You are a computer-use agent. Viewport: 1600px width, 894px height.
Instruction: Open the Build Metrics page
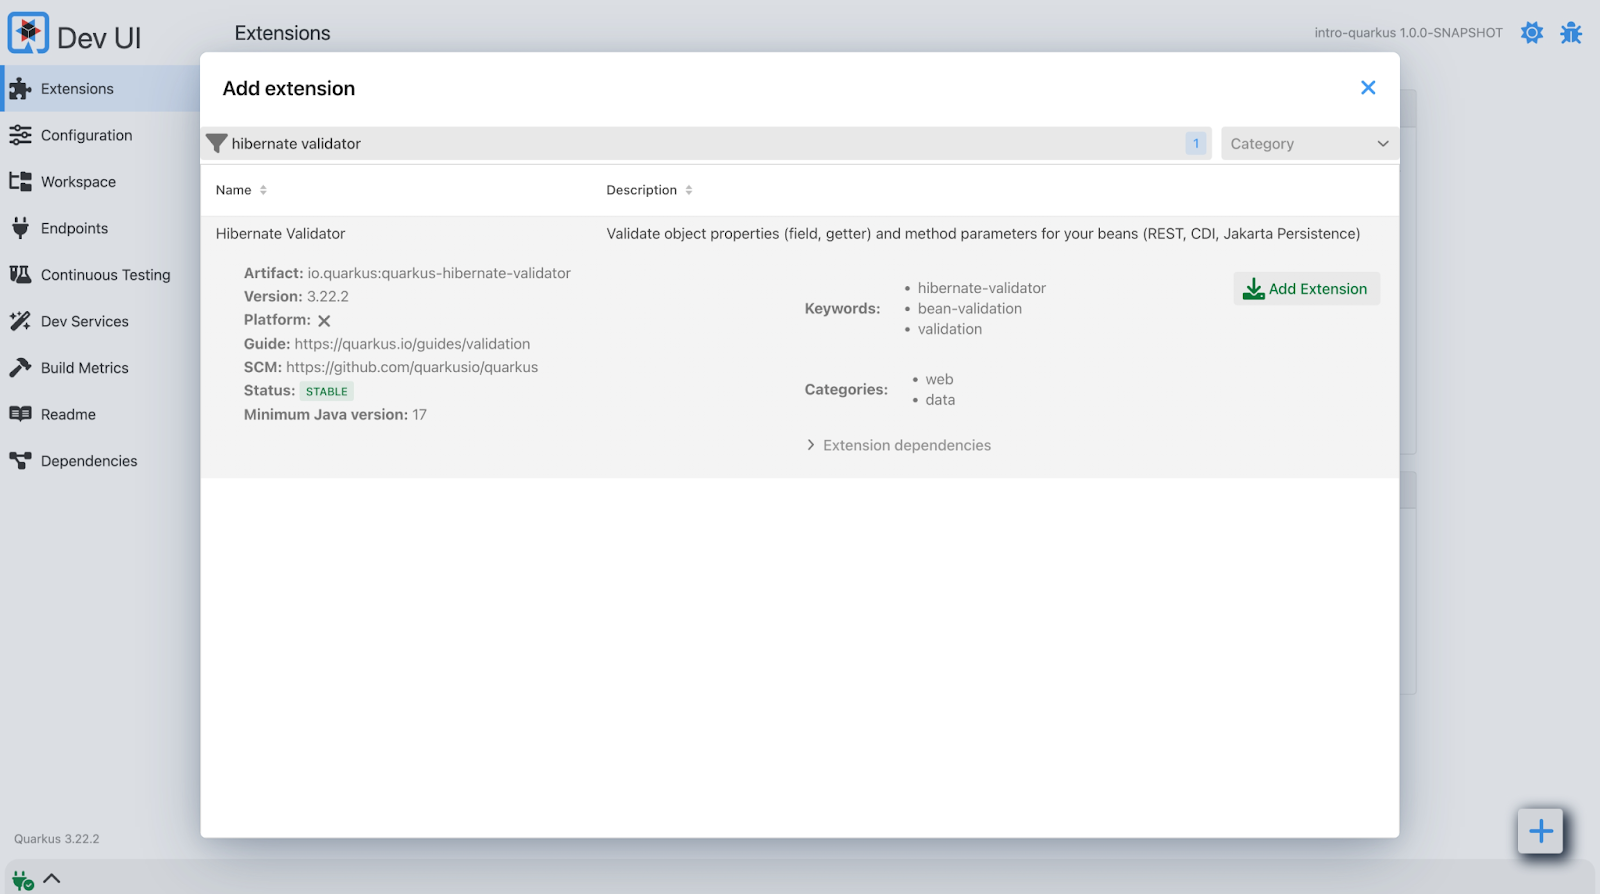pos(100,368)
